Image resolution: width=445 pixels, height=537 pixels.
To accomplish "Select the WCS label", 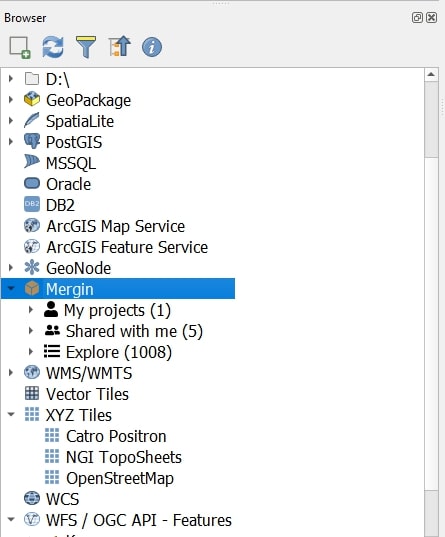I will pyautogui.click(x=63, y=499).
